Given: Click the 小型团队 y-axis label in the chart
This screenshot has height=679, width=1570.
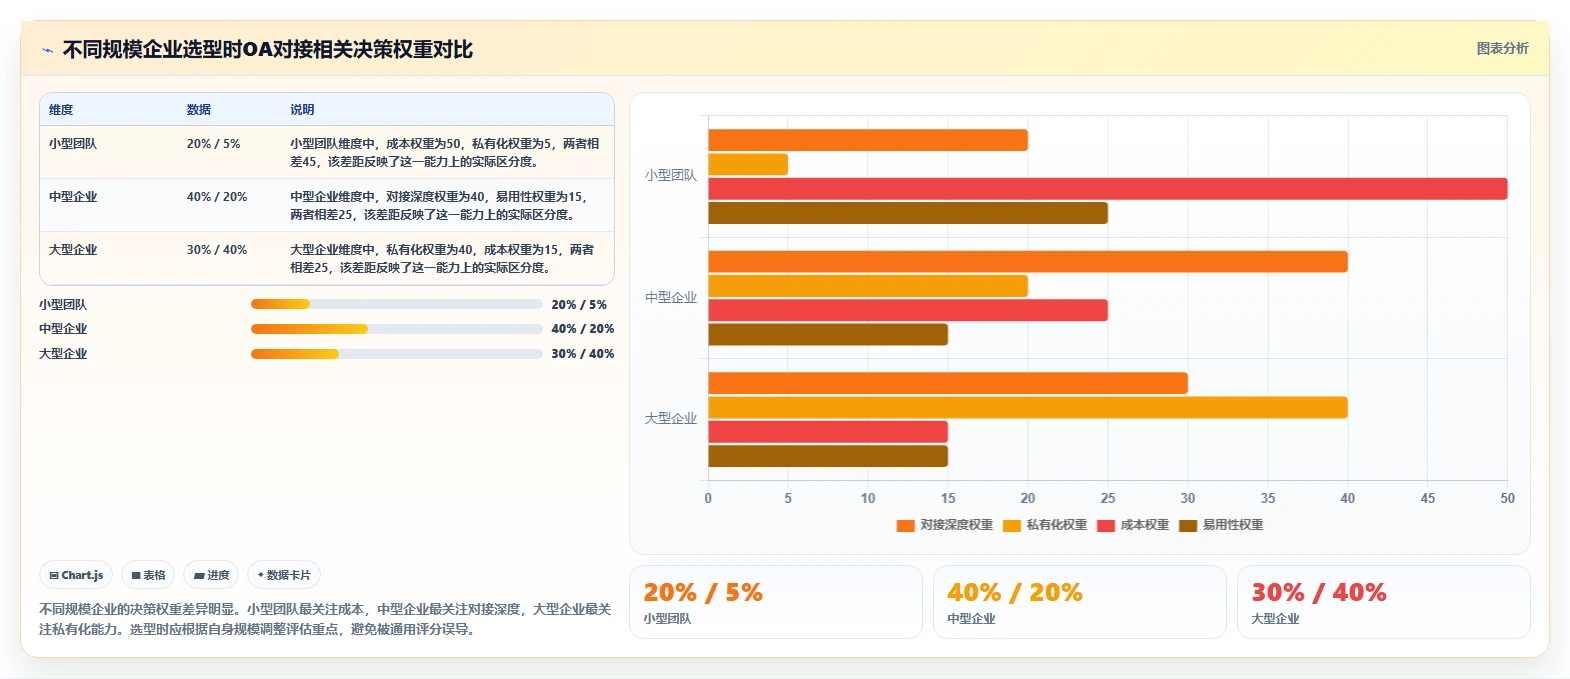Looking at the screenshot, I should click(671, 175).
